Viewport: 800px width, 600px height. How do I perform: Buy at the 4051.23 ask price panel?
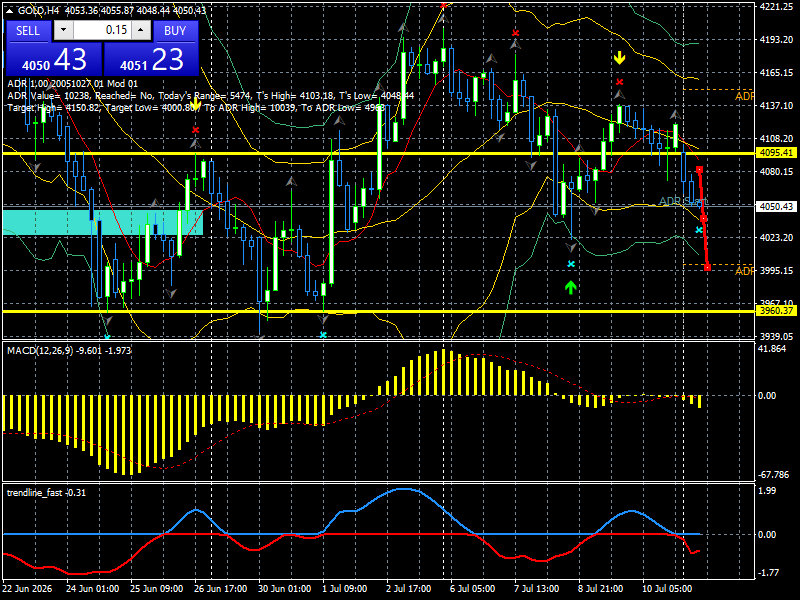click(151, 59)
